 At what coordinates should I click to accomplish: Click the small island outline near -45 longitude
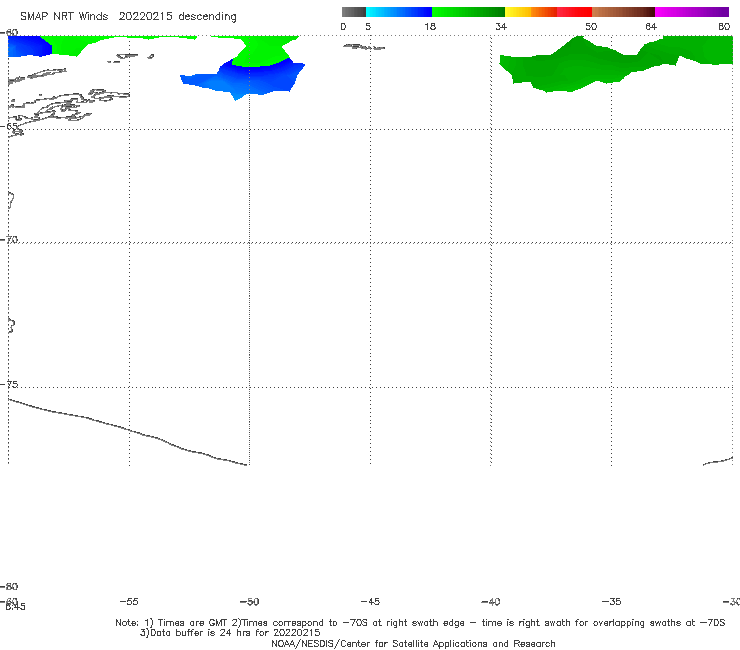[x=364, y=47]
